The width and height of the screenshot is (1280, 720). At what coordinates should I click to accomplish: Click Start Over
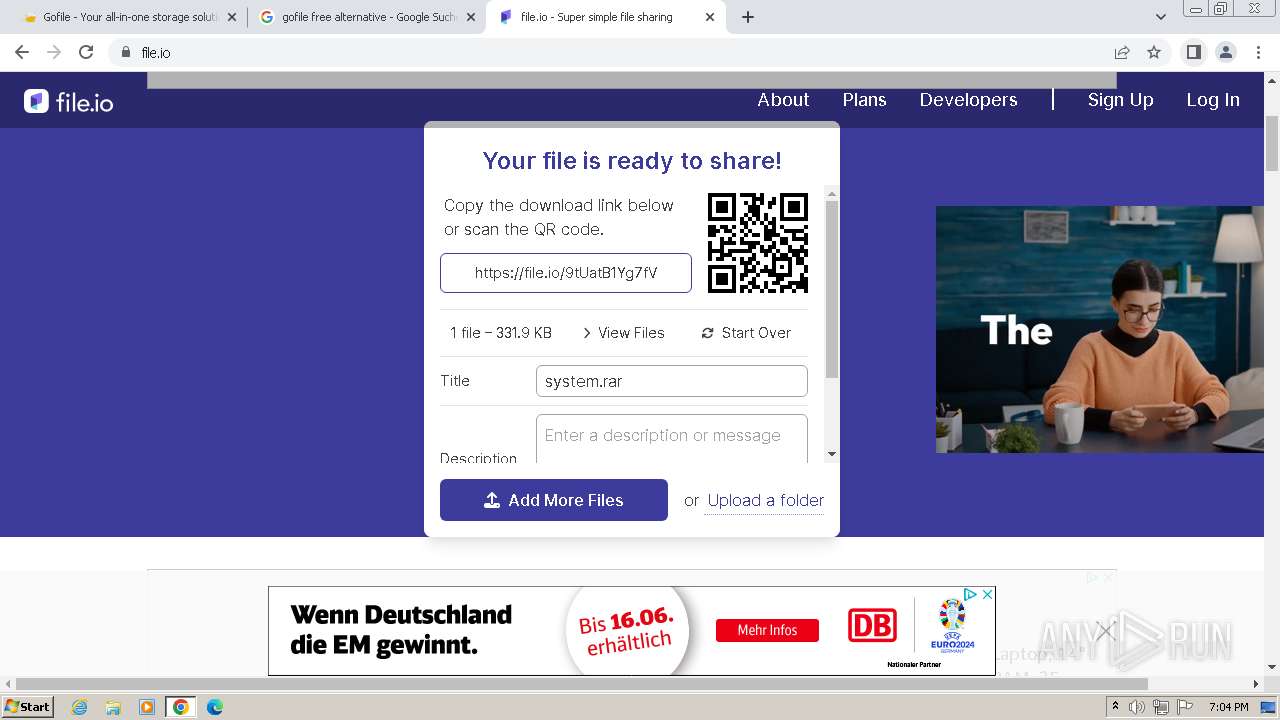point(746,333)
